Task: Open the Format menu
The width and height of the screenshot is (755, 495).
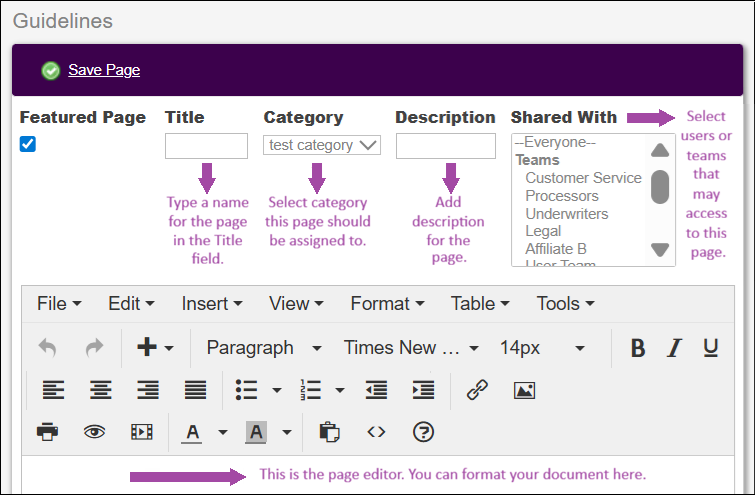Action: [388, 304]
